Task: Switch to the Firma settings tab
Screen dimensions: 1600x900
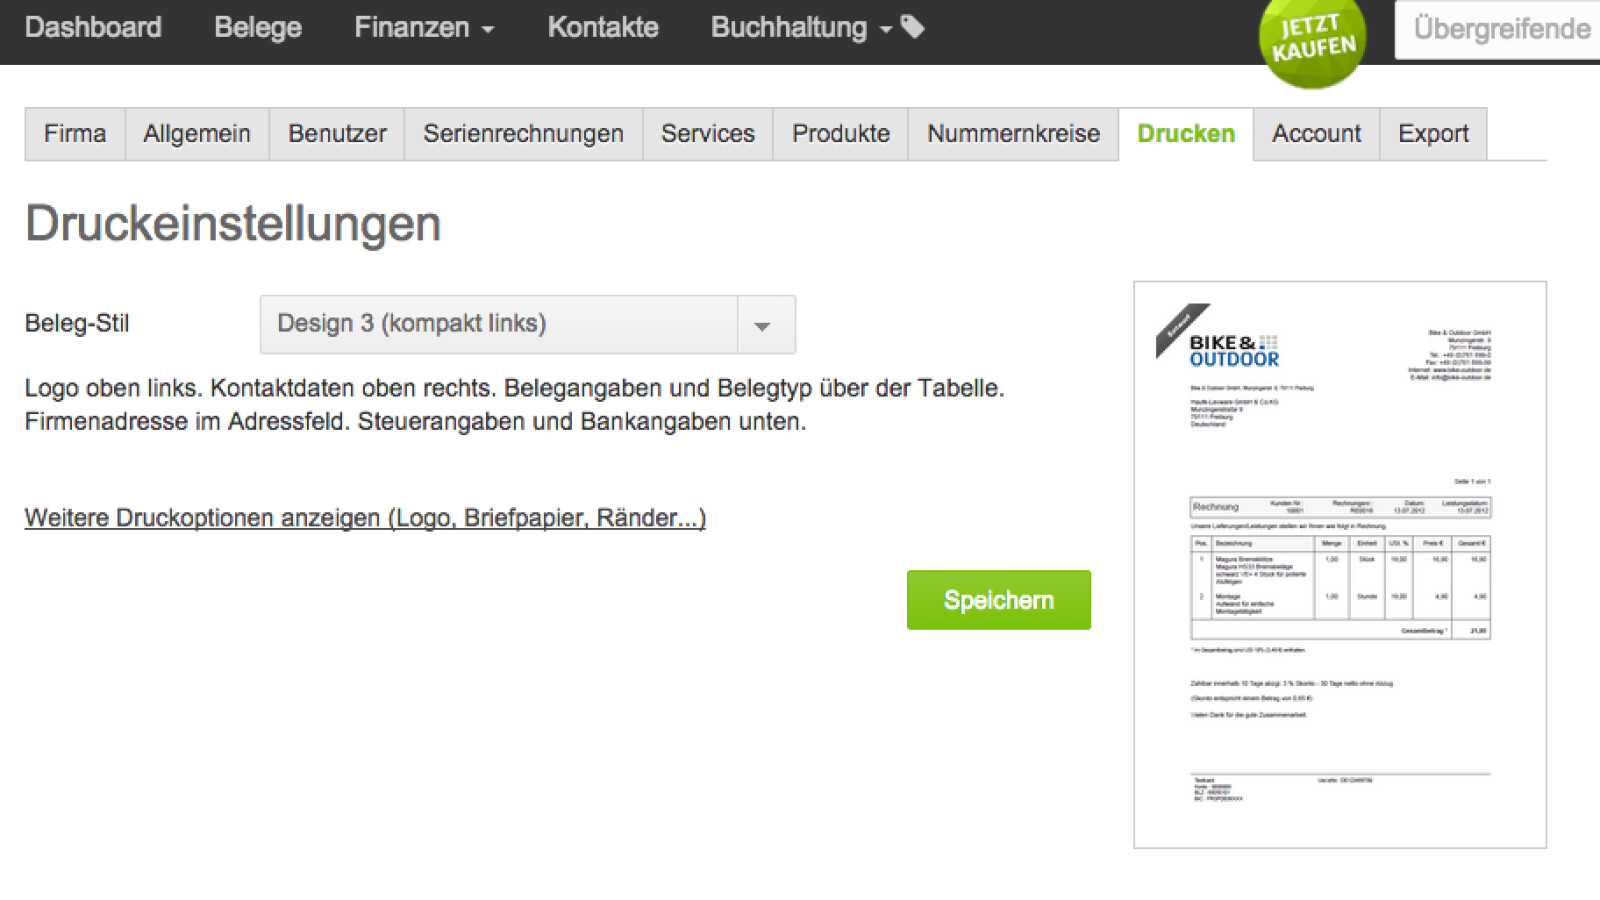Action: pos(74,133)
